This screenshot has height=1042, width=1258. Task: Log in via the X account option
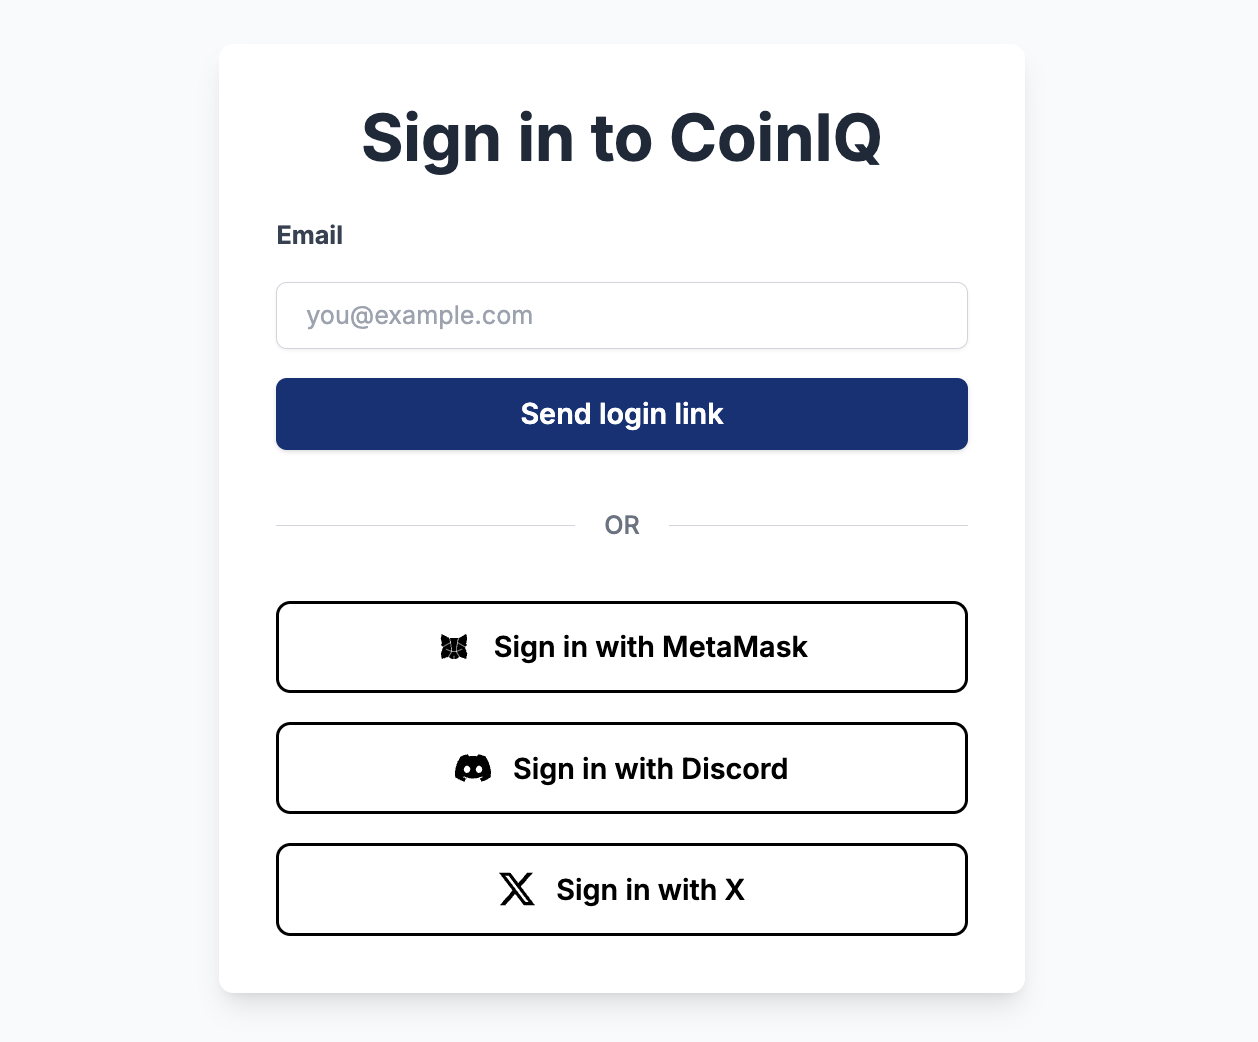[x=621, y=889]
